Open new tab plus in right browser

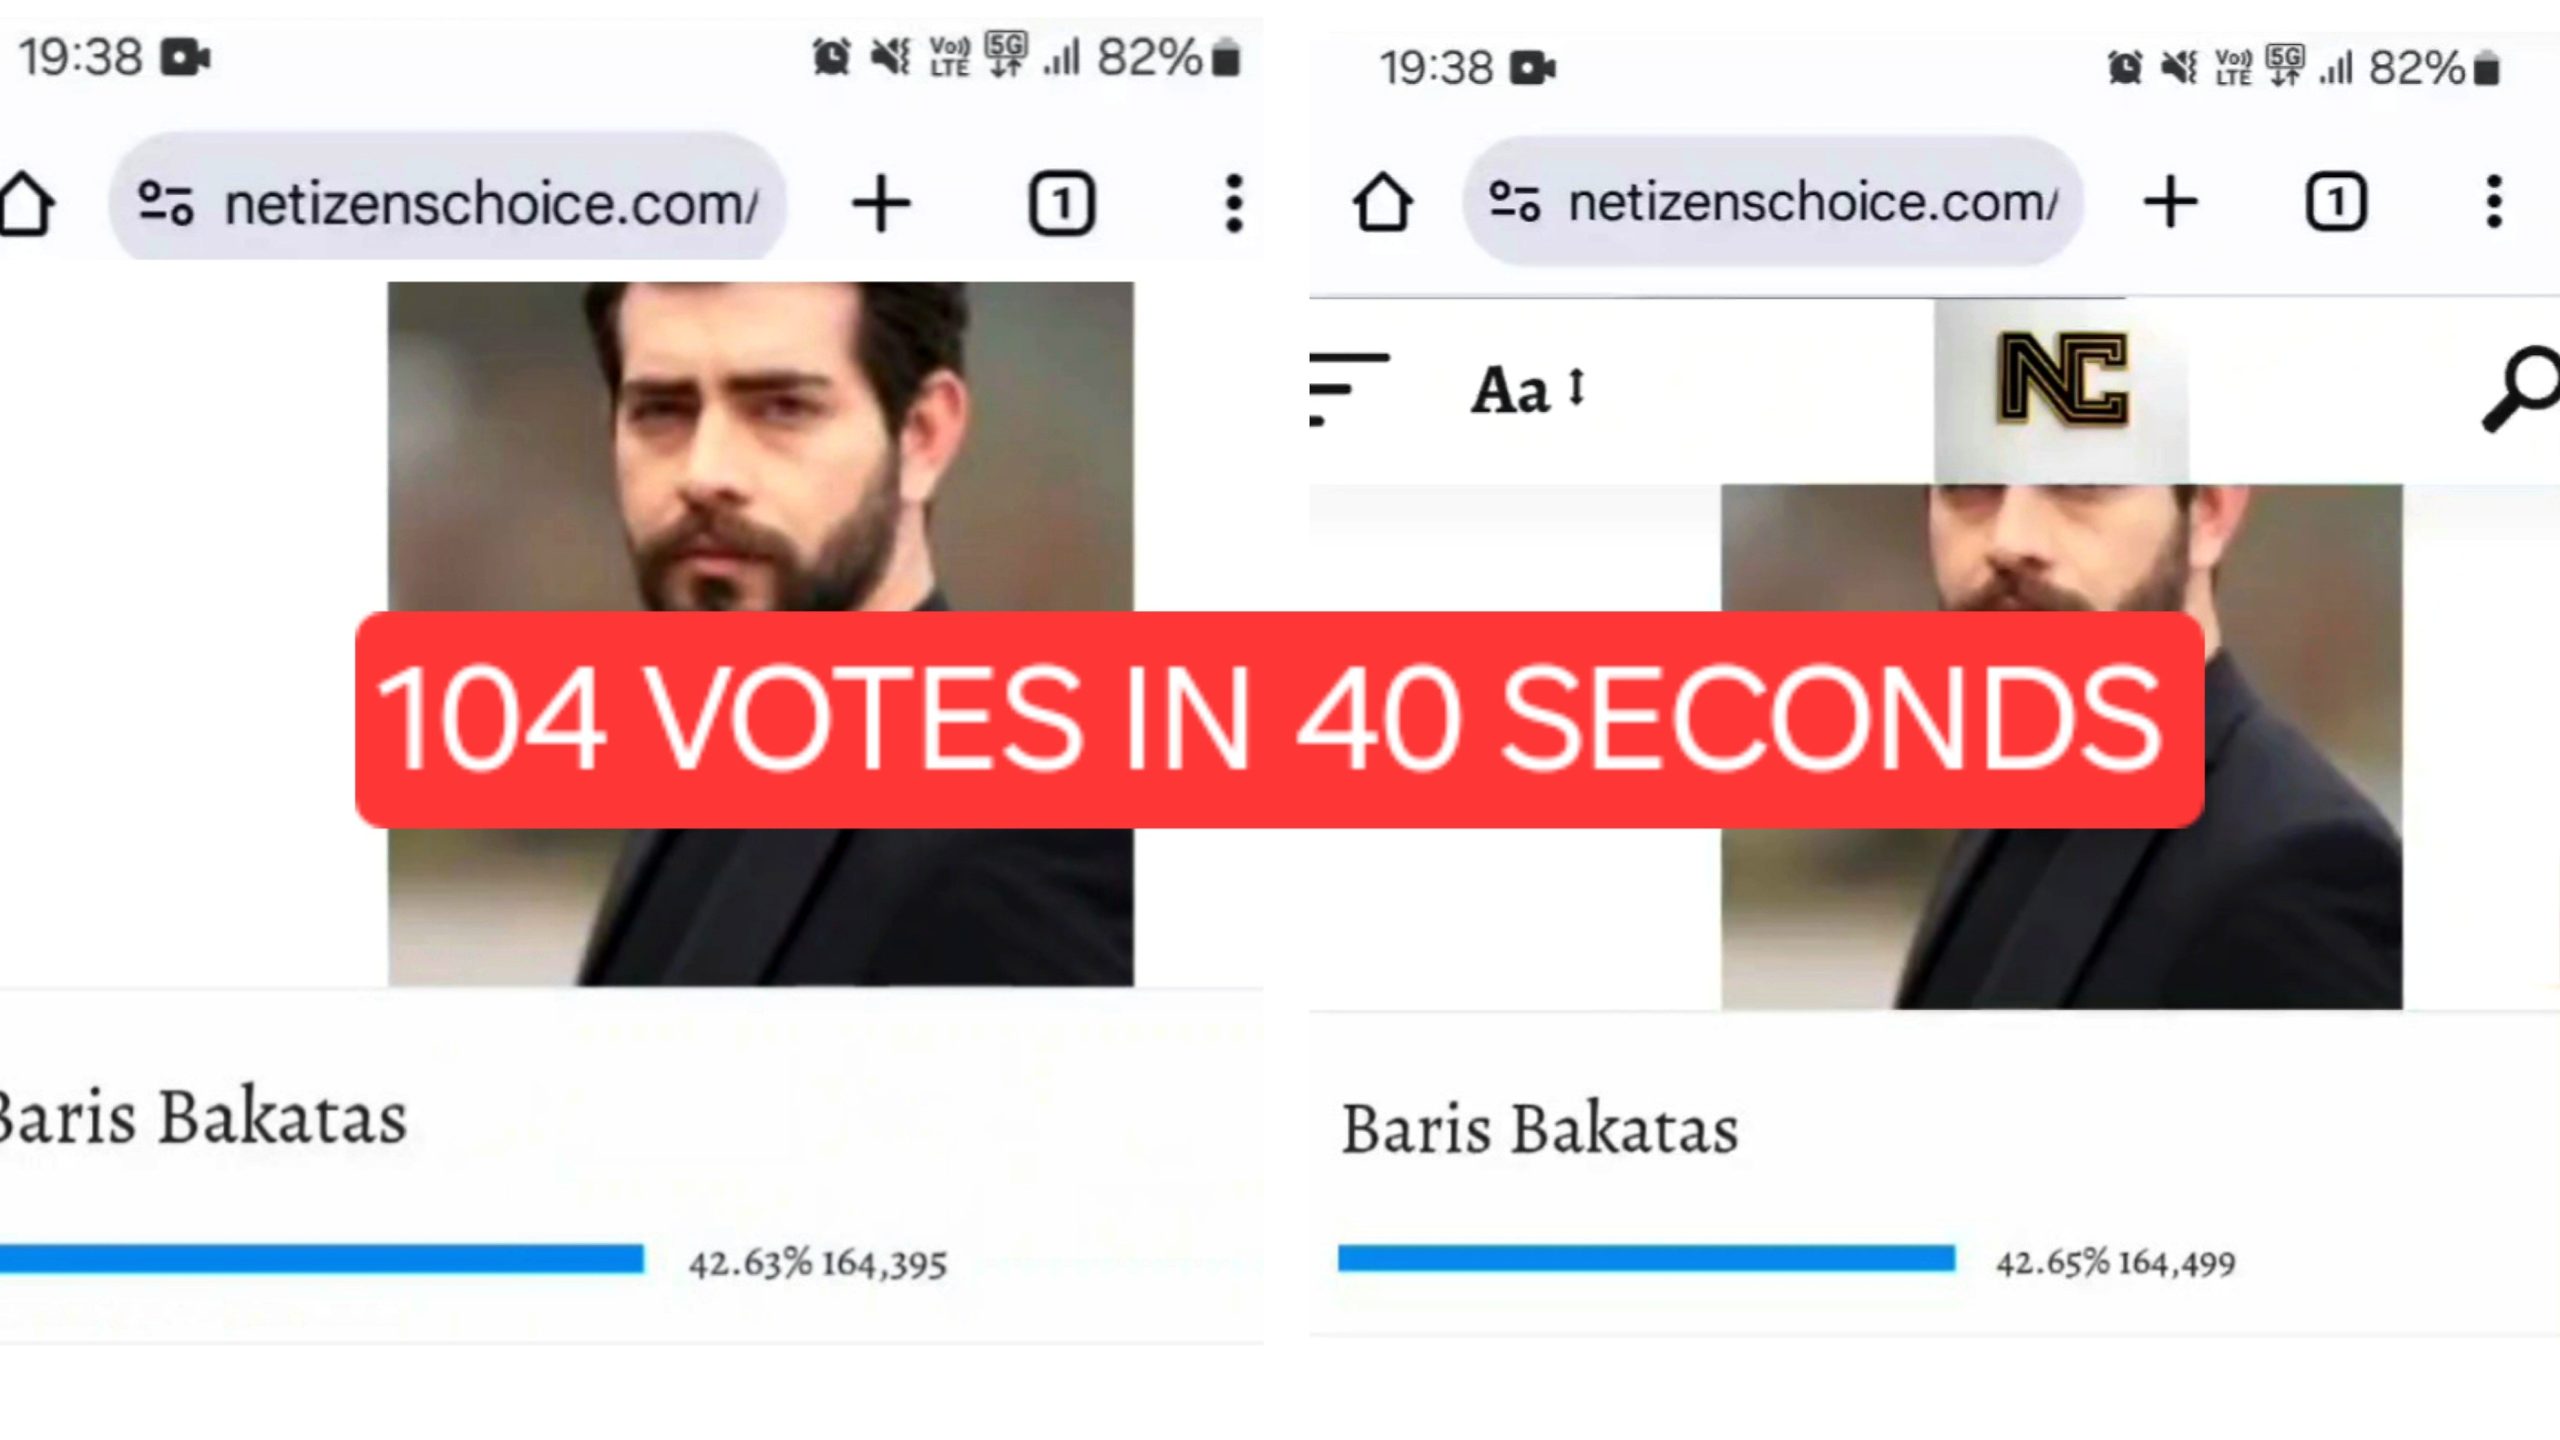[x=2170, y=202]
